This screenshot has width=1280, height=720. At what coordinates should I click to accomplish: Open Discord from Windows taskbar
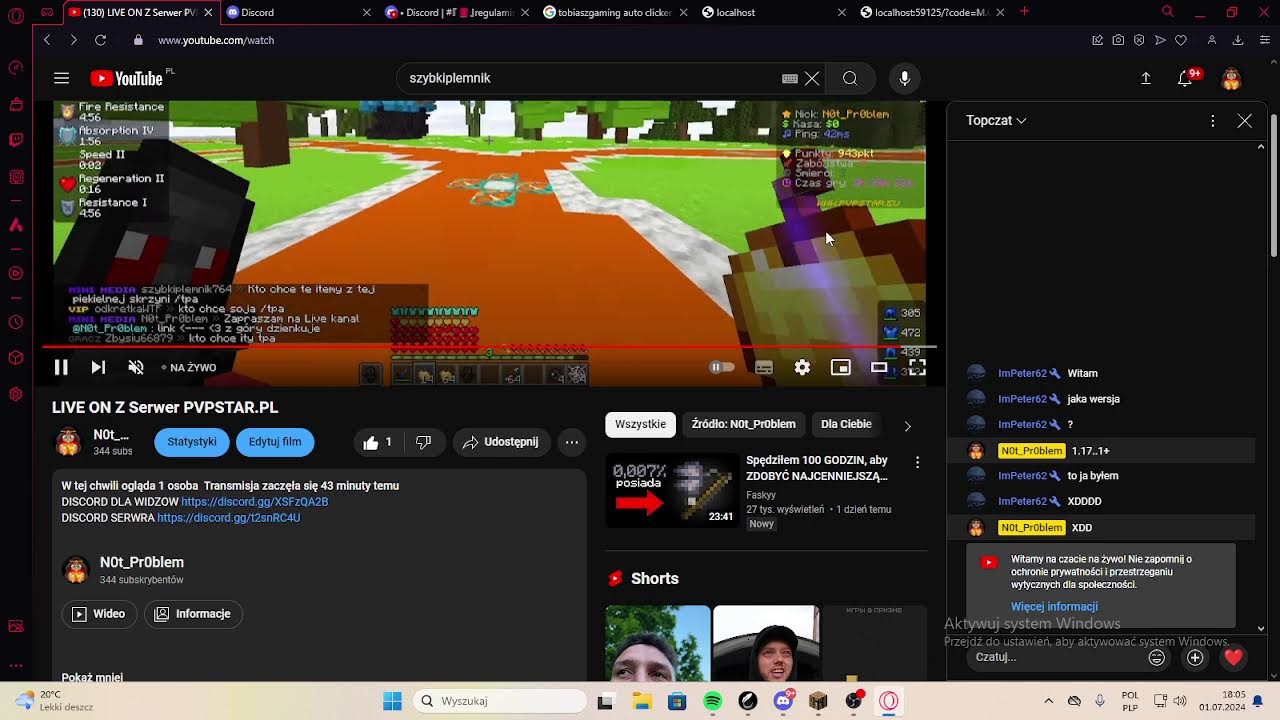point(783,701)
